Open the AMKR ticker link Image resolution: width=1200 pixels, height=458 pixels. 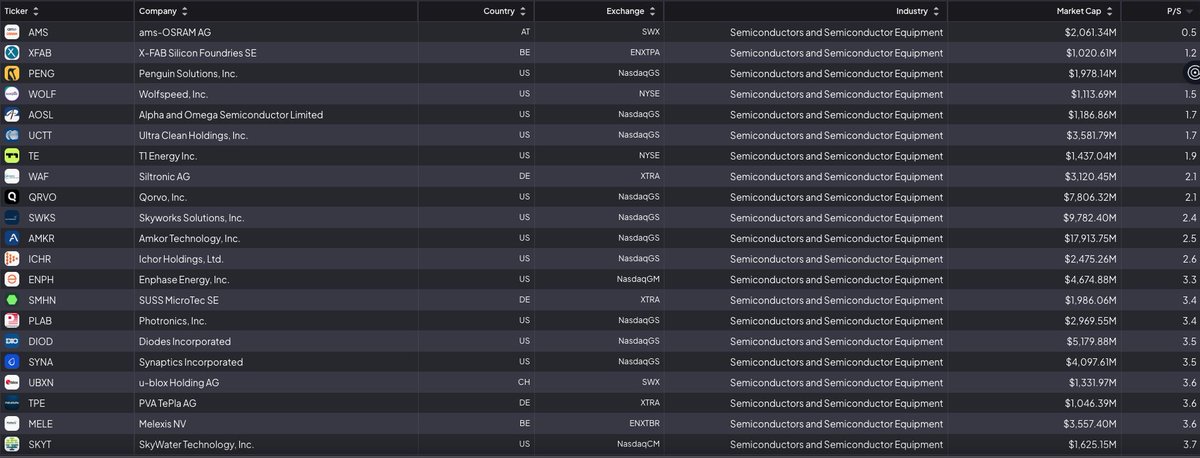(x=42, y=238)
